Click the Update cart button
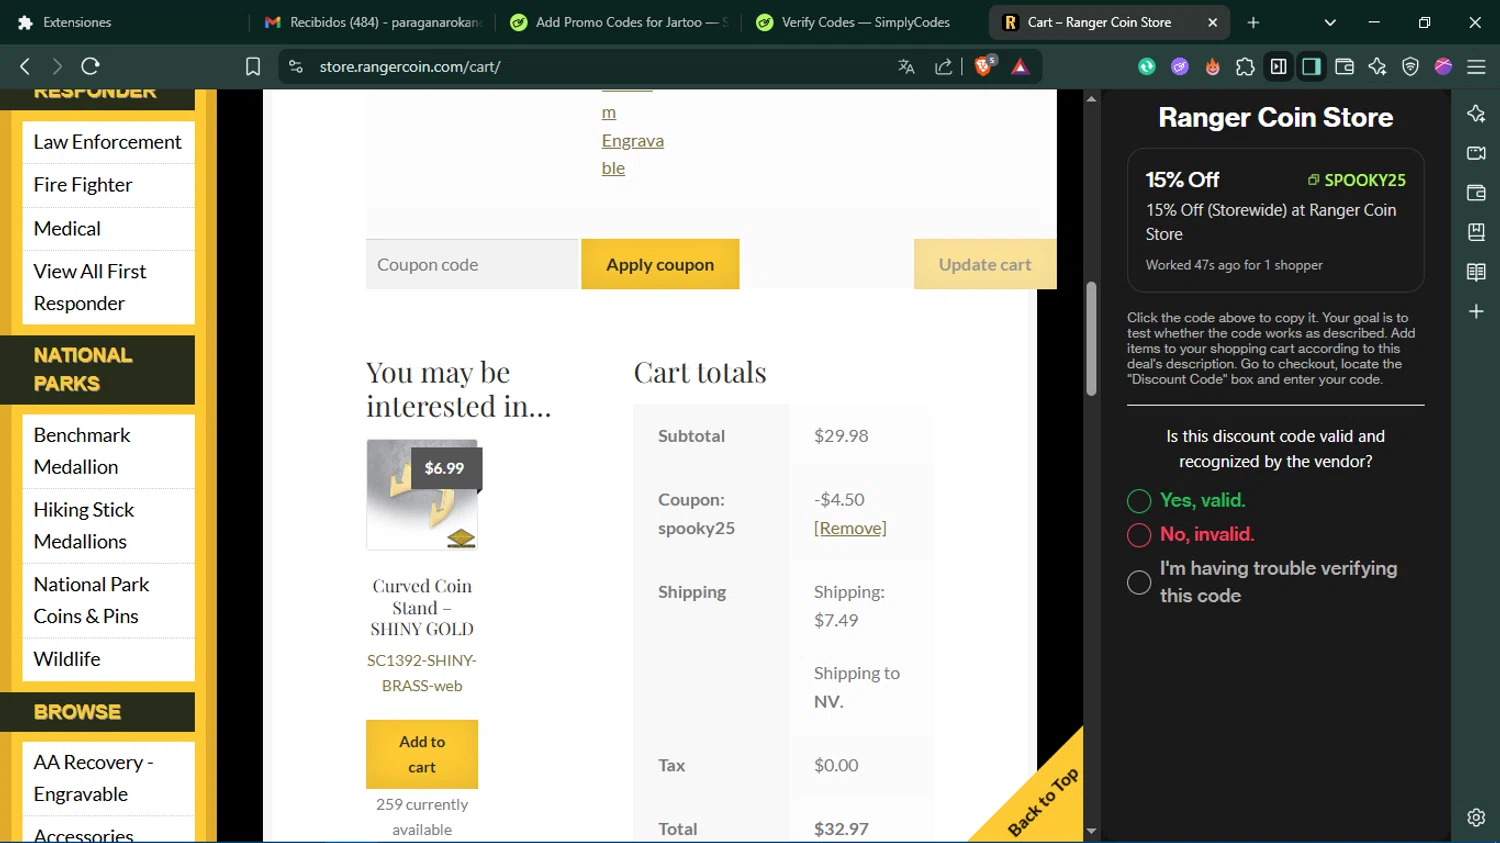 (x=985, y=264)
